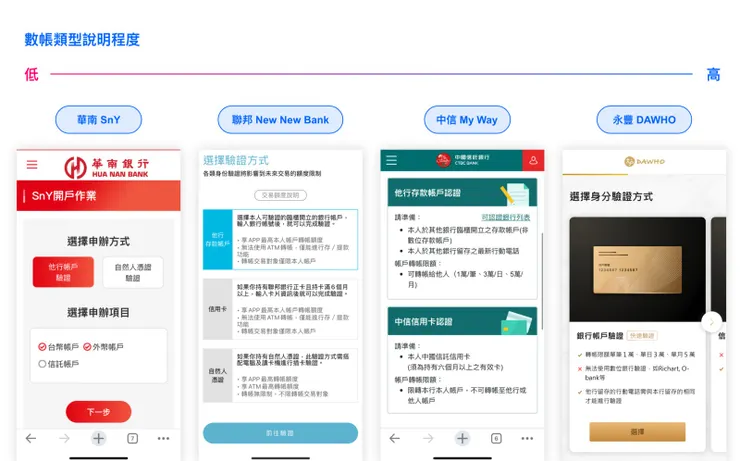
Task: Advance DAWHO card carousel with the arrow
Action: 711,322
